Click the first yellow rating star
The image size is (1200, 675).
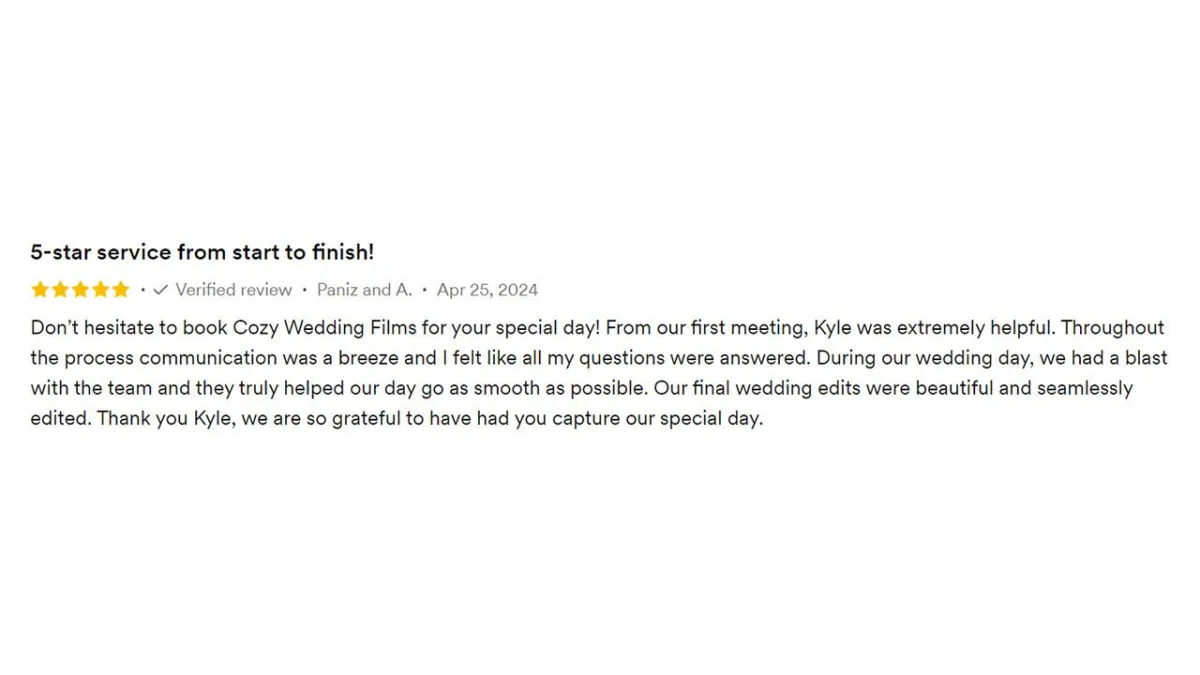[x=40, y=290]
